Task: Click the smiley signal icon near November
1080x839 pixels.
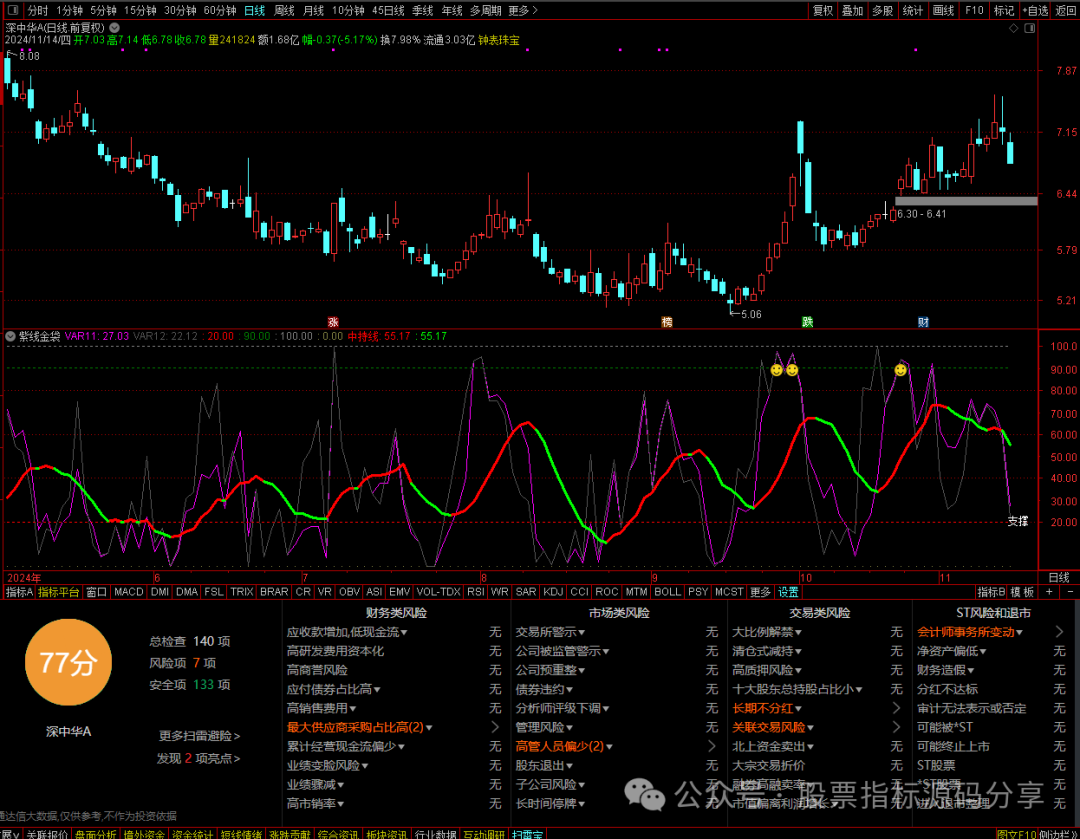Action: coord(900,371)
